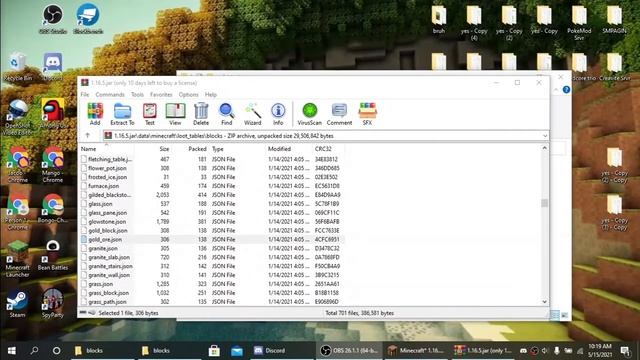640x360 pixels.
Task: Select glowstone.json file row
Action: point(211,222)
